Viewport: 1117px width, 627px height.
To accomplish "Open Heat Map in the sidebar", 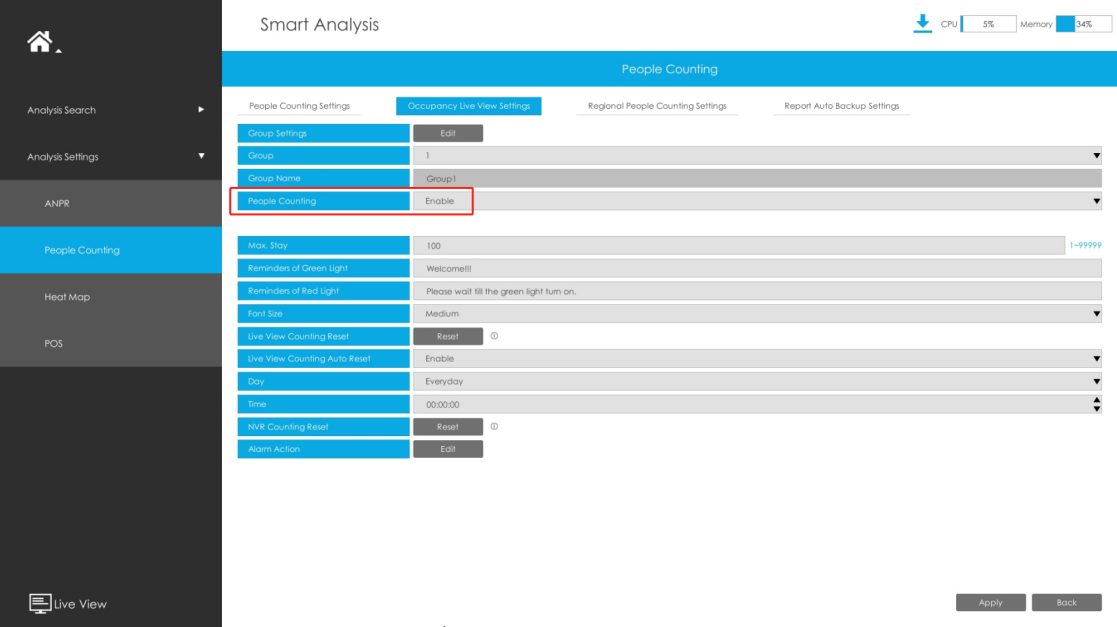I will click(111, 296).
